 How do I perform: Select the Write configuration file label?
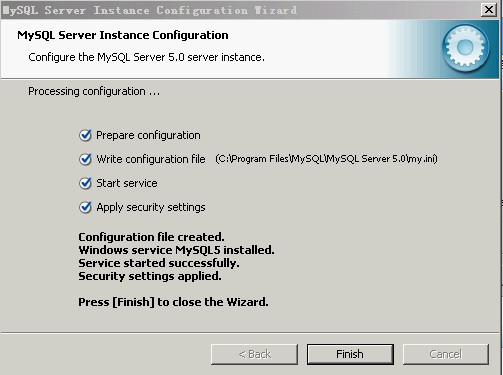[151, 159]
